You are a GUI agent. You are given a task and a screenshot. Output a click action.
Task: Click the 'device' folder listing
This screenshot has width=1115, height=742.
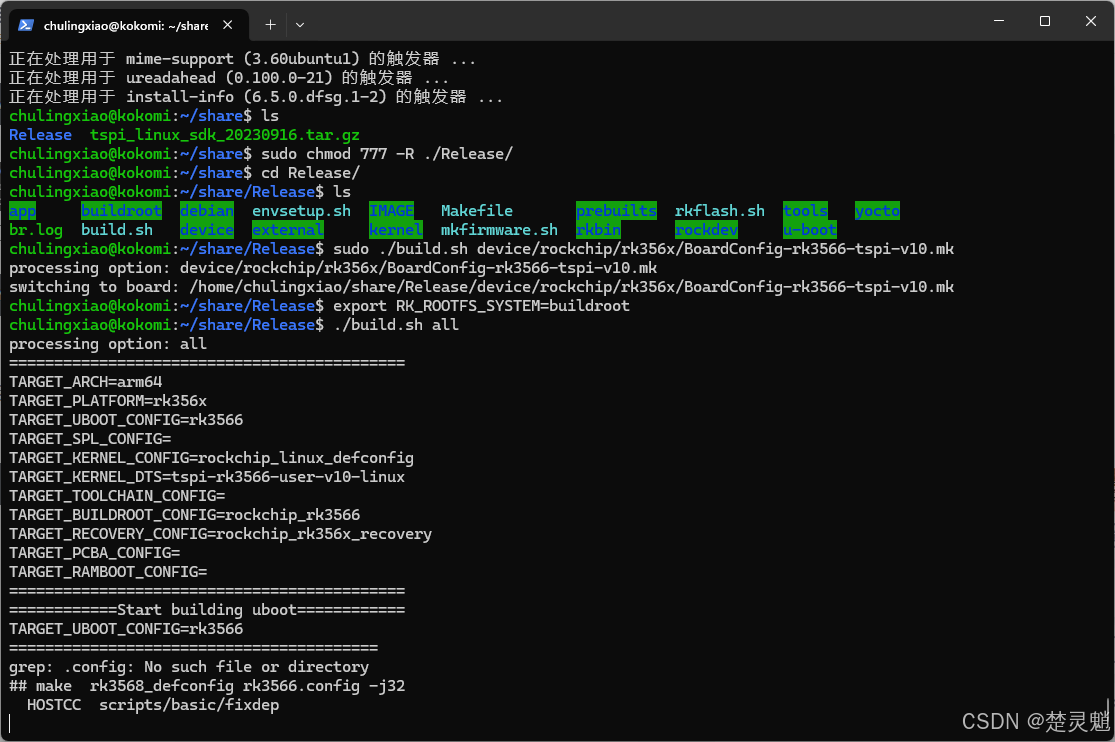207,230
